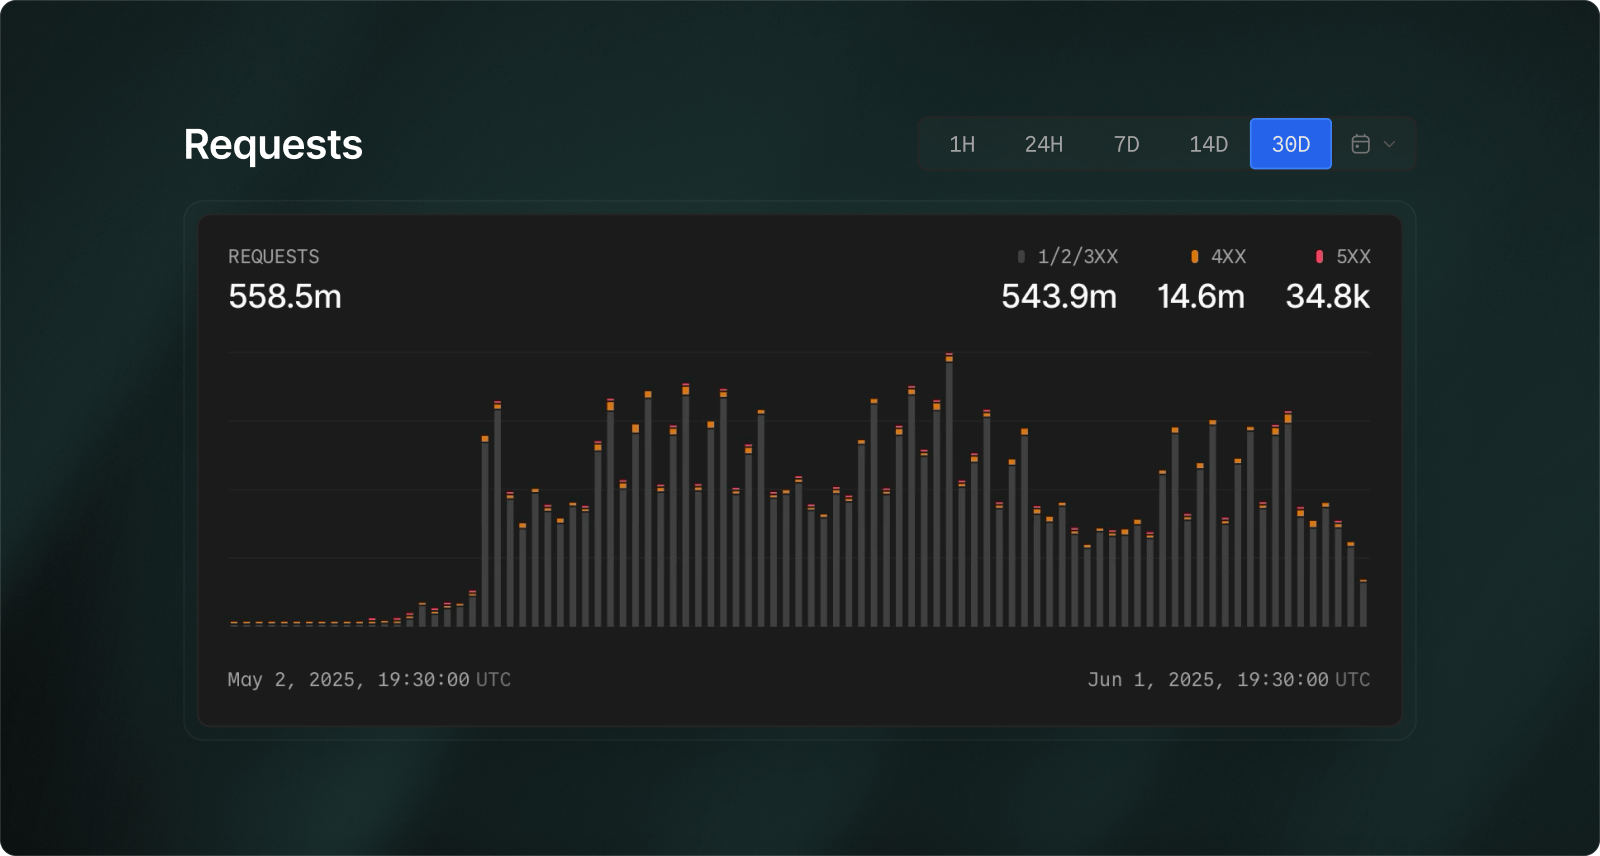Toggle the 5XX series label

[x=1353, y=257]
